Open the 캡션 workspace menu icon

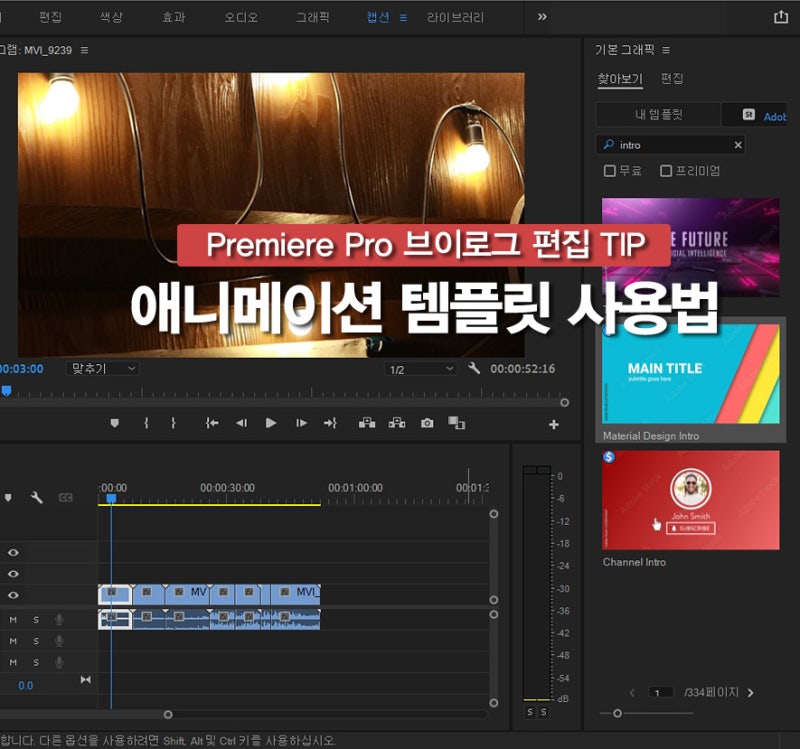tap(404, 18)
